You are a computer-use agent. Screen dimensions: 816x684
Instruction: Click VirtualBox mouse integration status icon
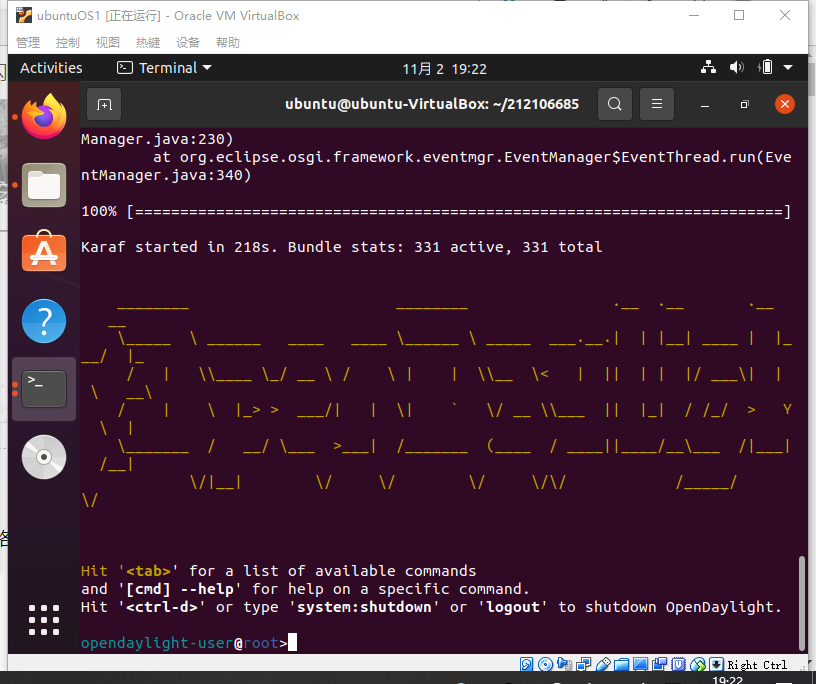pos(698,664)
